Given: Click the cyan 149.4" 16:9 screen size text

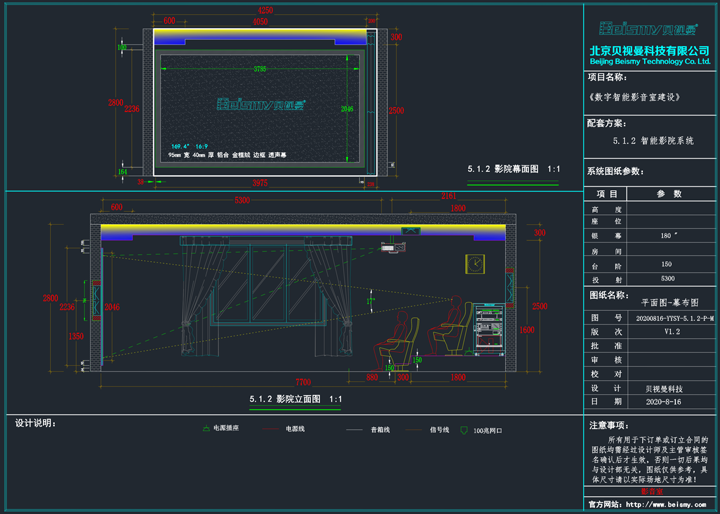Looking at the screenshot, I should click(189, 147).
